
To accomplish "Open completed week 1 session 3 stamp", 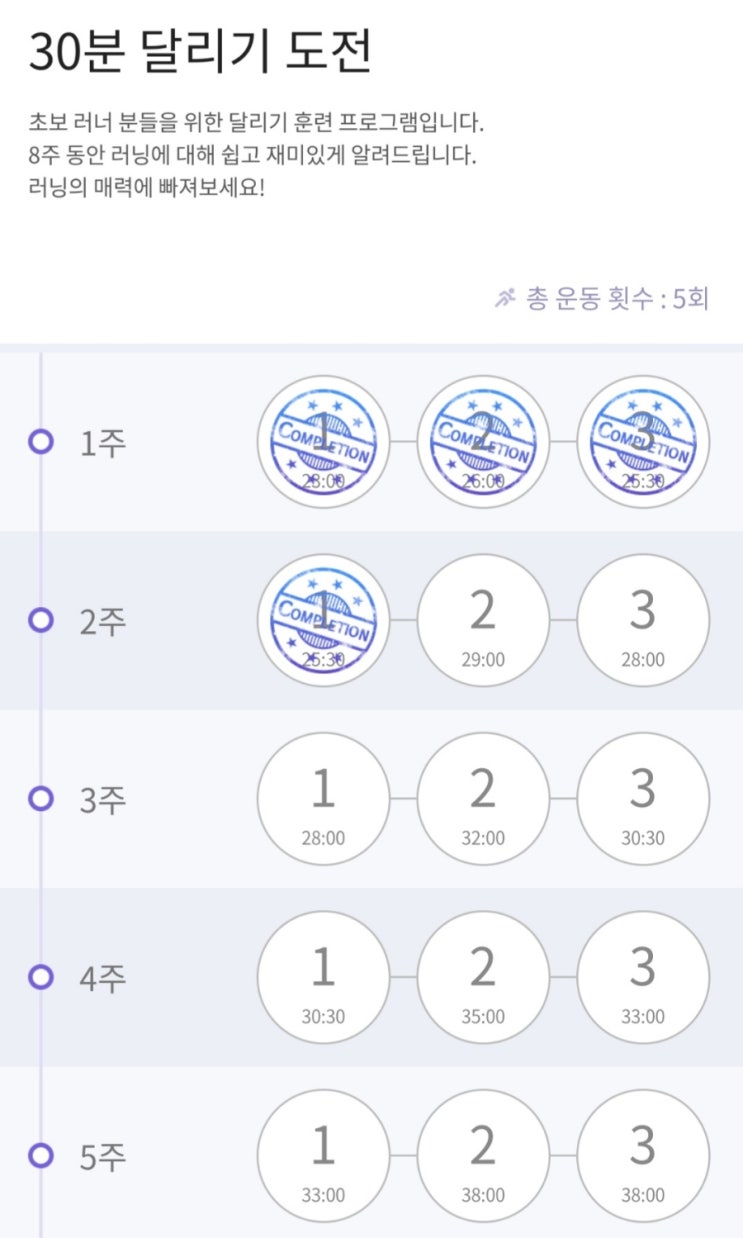I will [643, 441].
